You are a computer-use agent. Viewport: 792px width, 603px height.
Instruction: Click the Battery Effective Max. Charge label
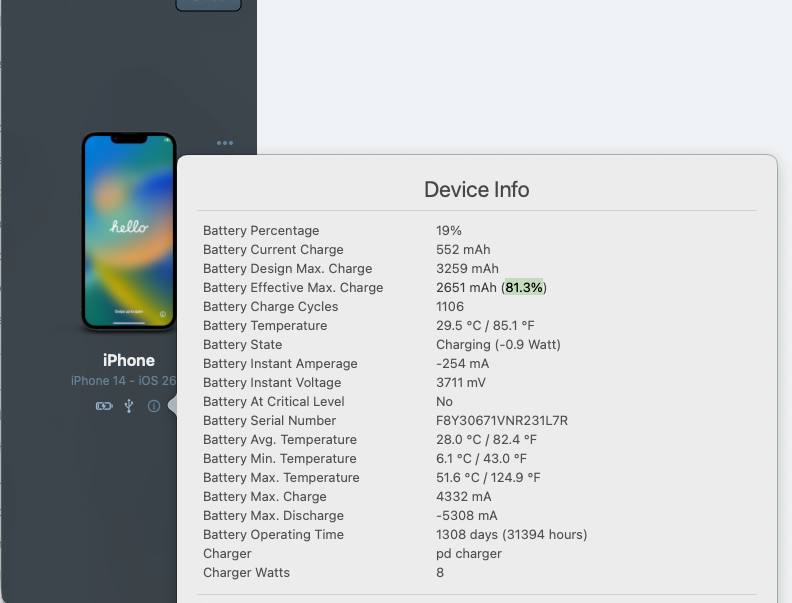(x=293, y=287)
